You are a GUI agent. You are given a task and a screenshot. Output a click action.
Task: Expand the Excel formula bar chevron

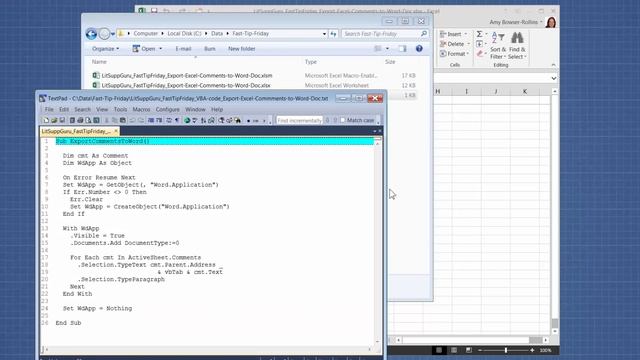coord(553,78)
